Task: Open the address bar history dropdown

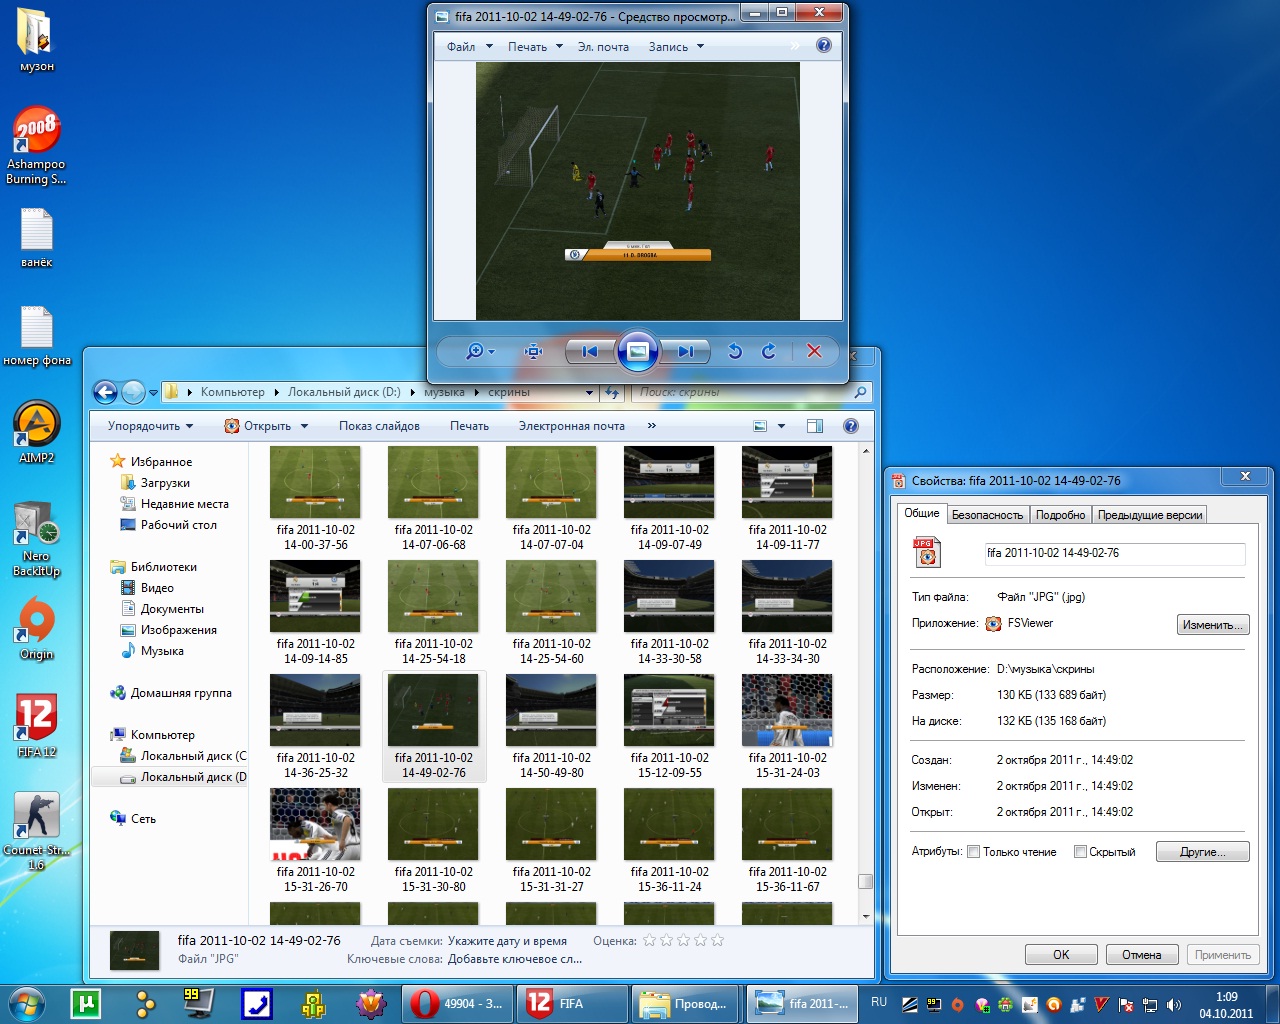Action: coord(590,393)
